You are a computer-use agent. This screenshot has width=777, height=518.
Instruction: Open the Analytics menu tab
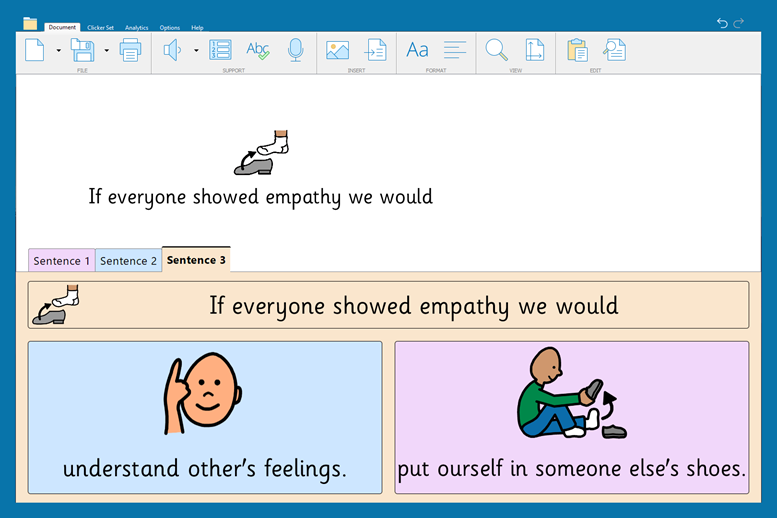tap(136, 28)
